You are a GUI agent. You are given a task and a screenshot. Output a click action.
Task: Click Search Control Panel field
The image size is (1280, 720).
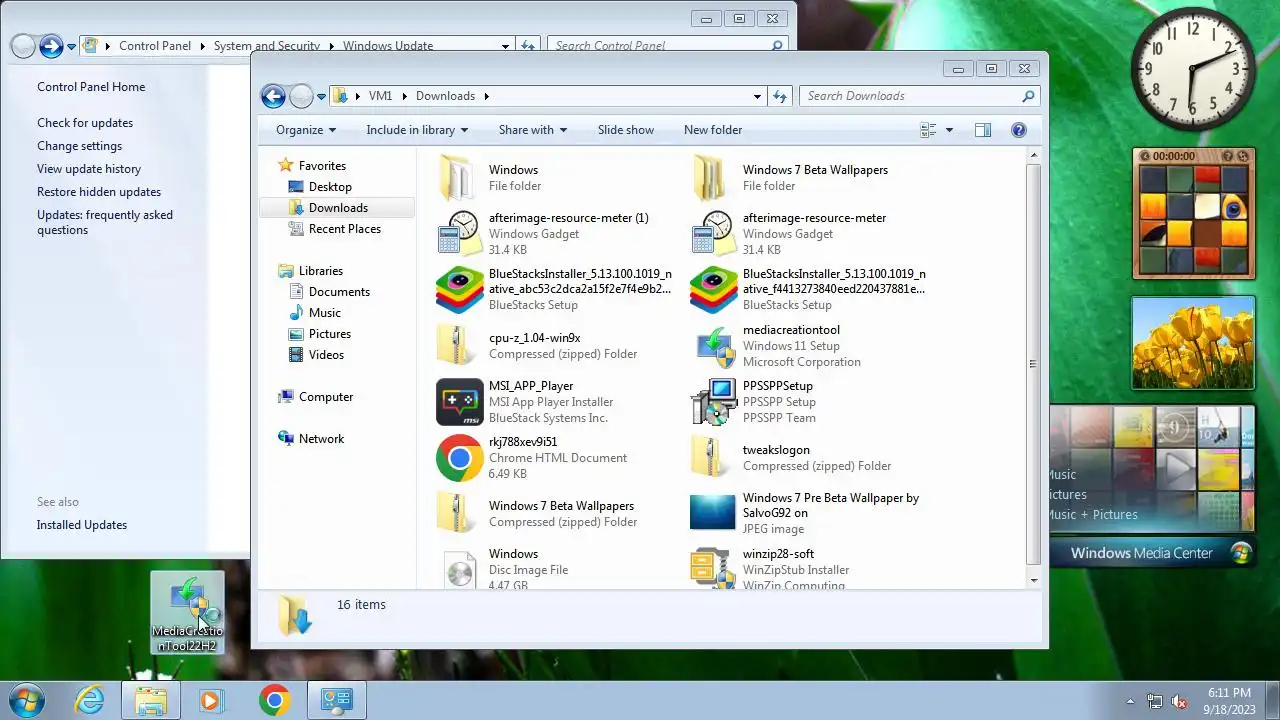[x=667, y=45]
